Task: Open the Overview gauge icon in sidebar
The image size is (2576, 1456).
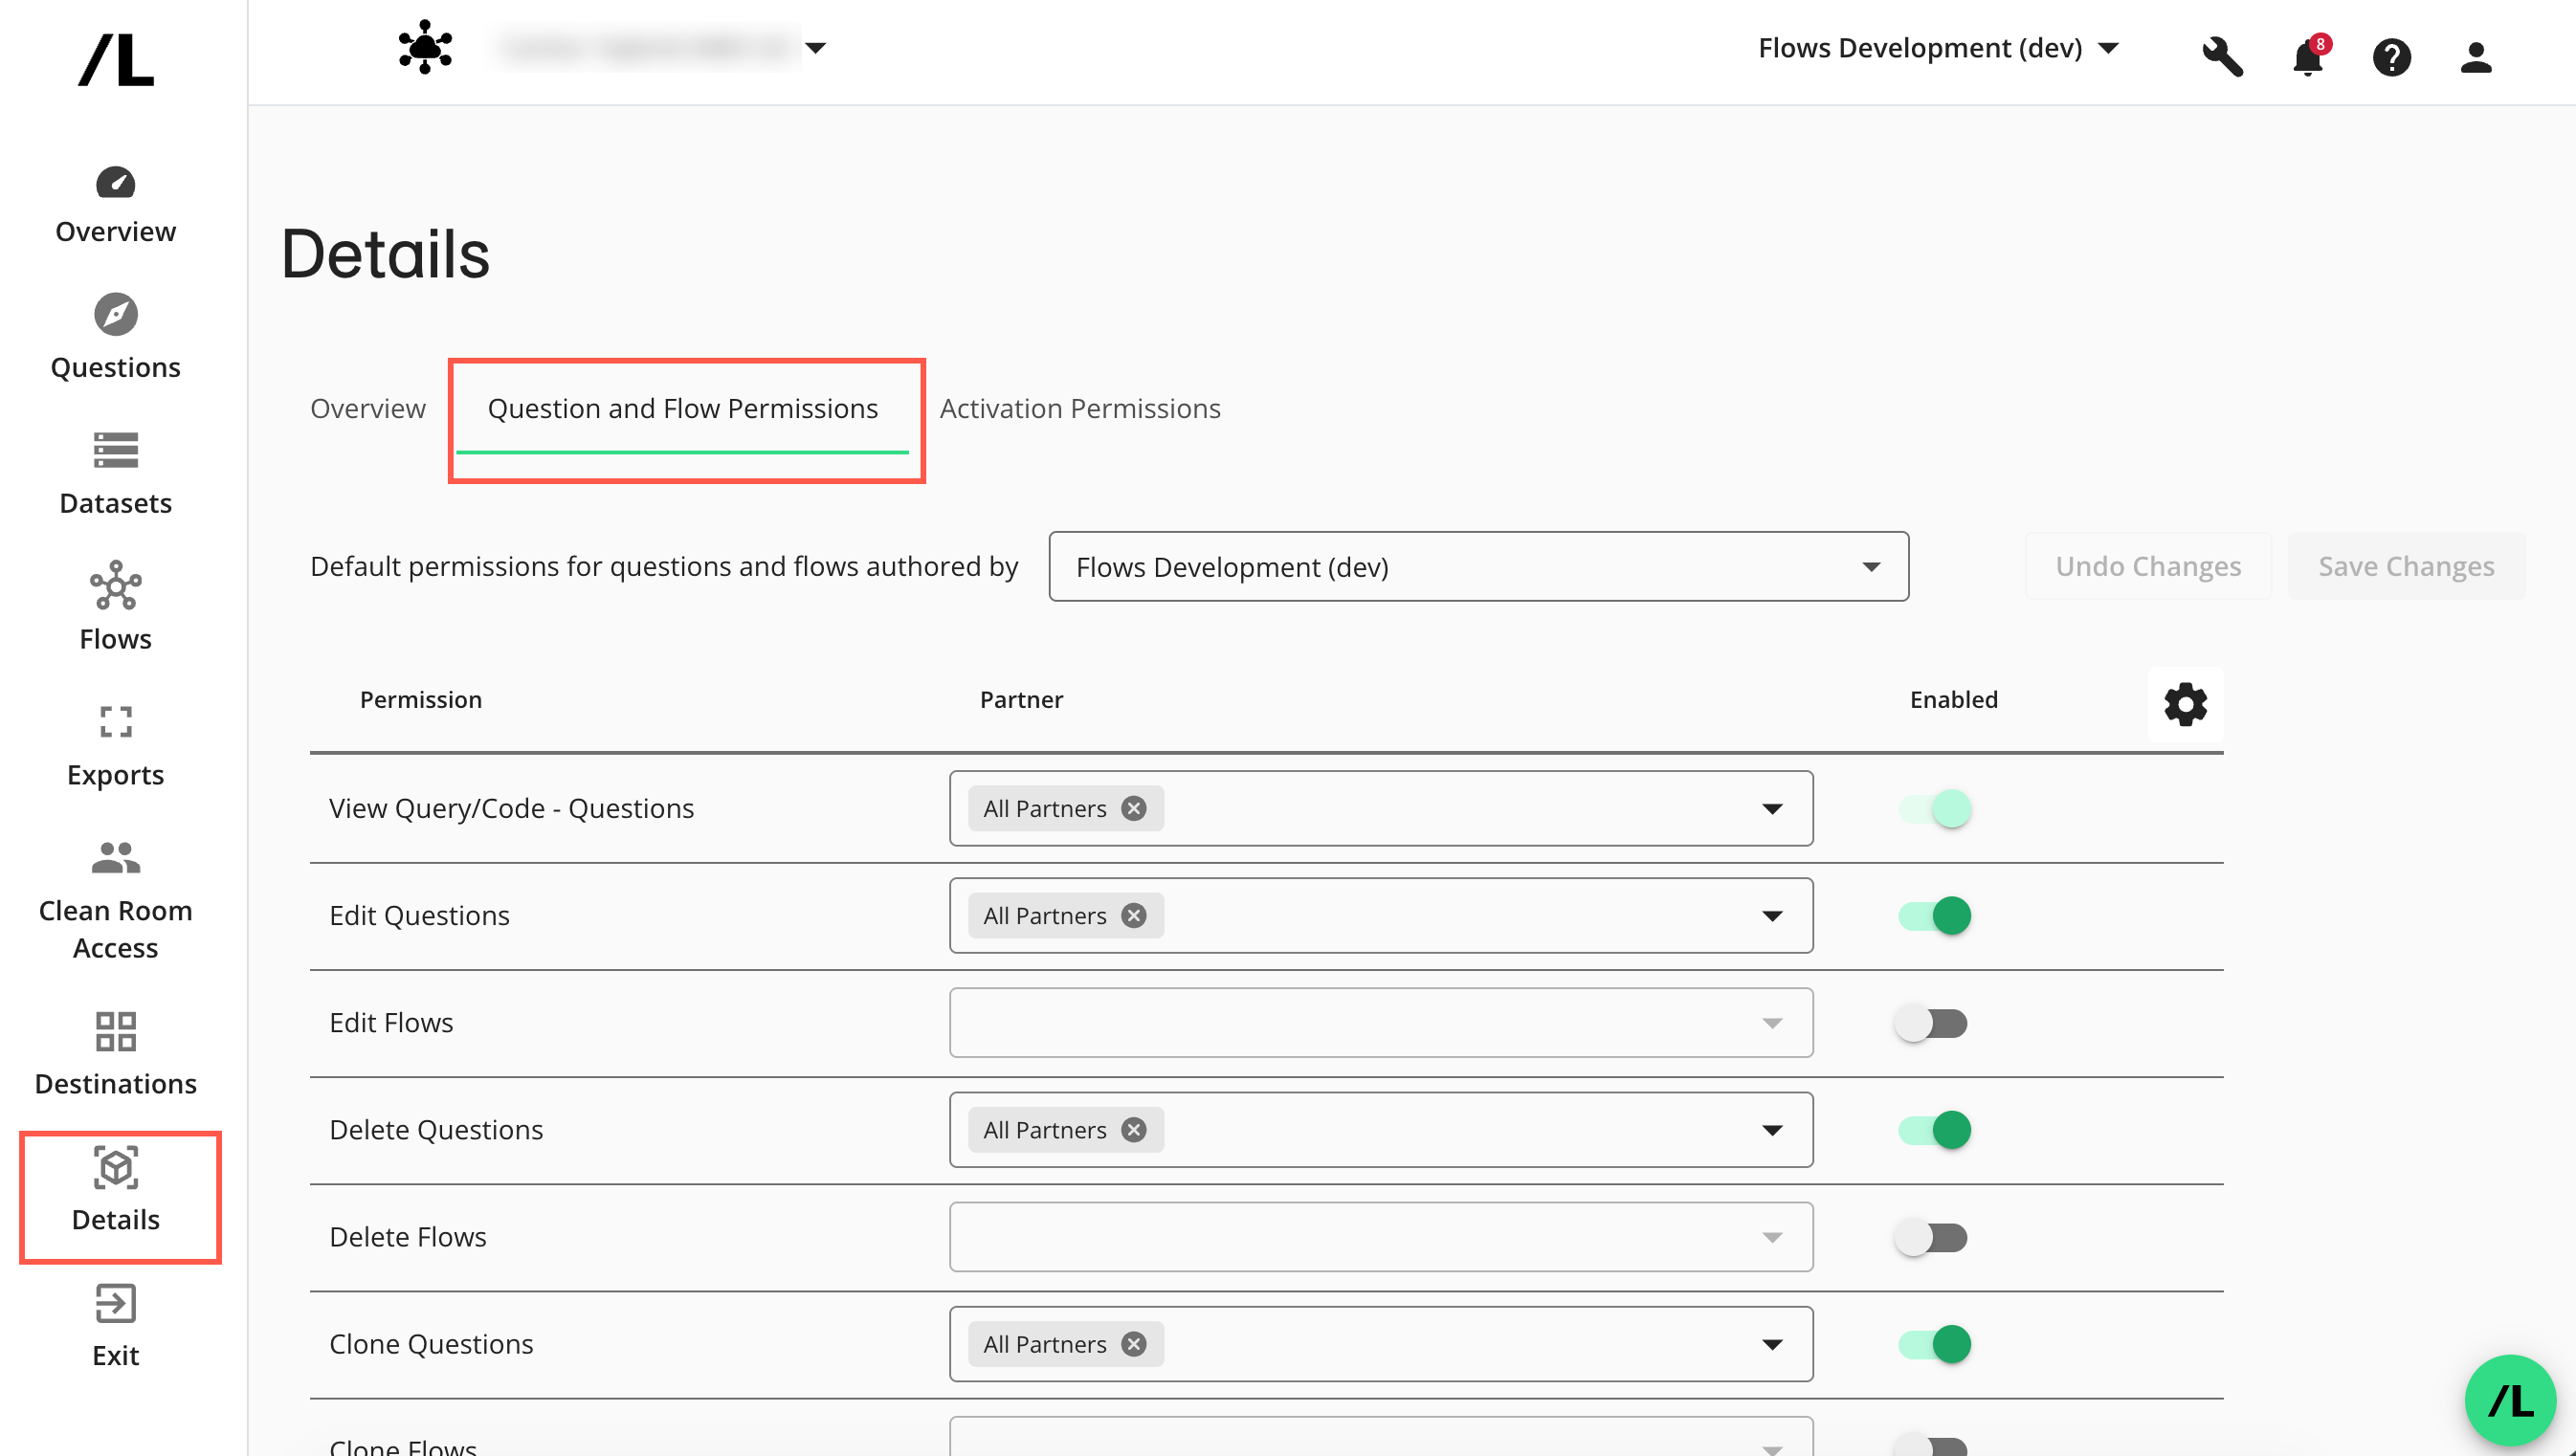Action: 115,183
